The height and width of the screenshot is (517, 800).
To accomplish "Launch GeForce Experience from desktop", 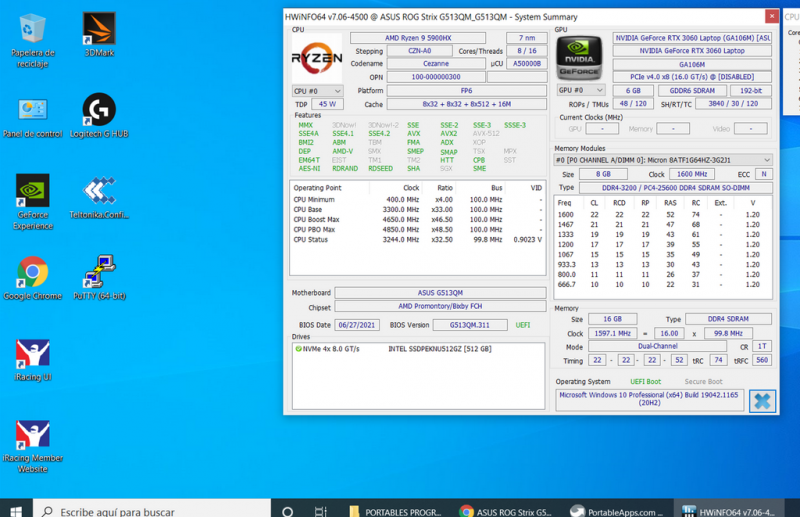I will click(33, 202).
